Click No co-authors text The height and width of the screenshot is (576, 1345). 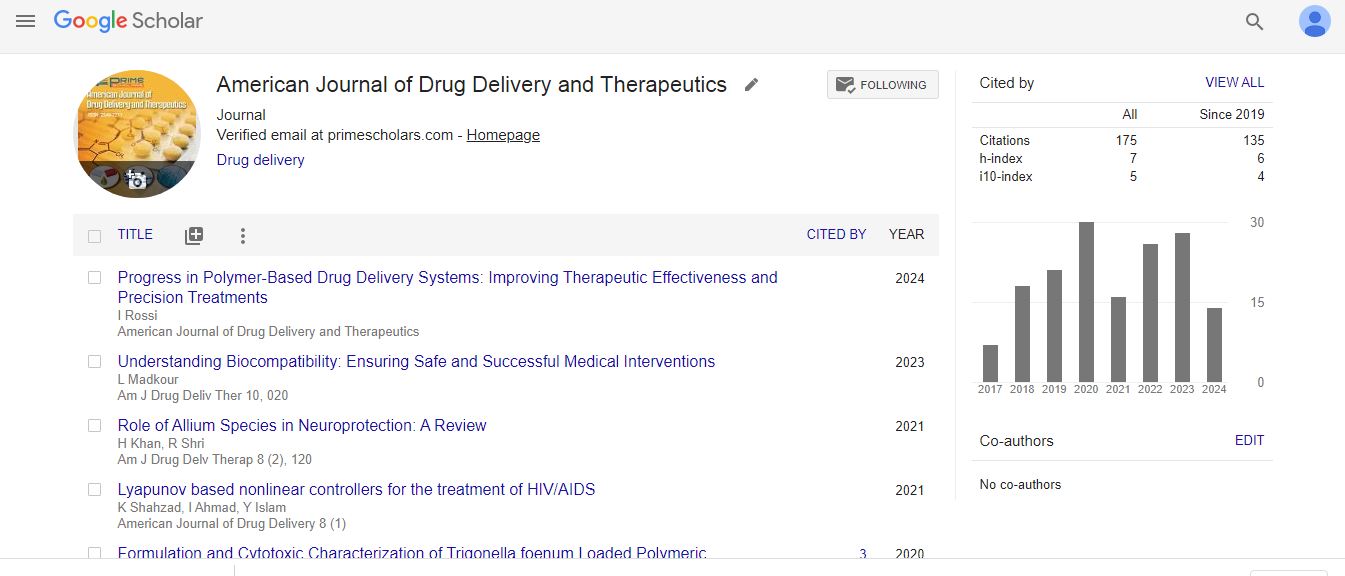point(1020,485)
